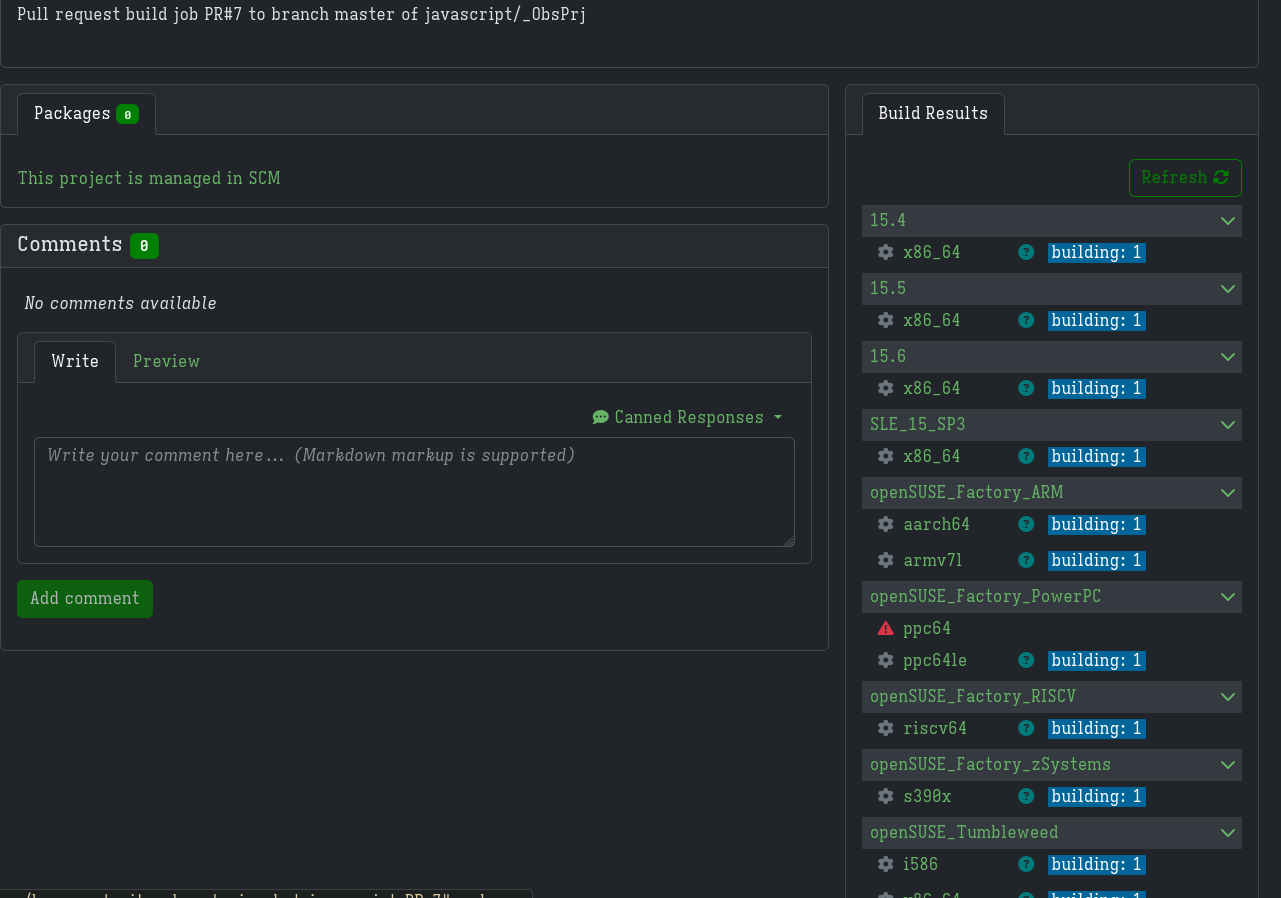Click help icon in 15.5 x86_64 row

pos(1026,320)
